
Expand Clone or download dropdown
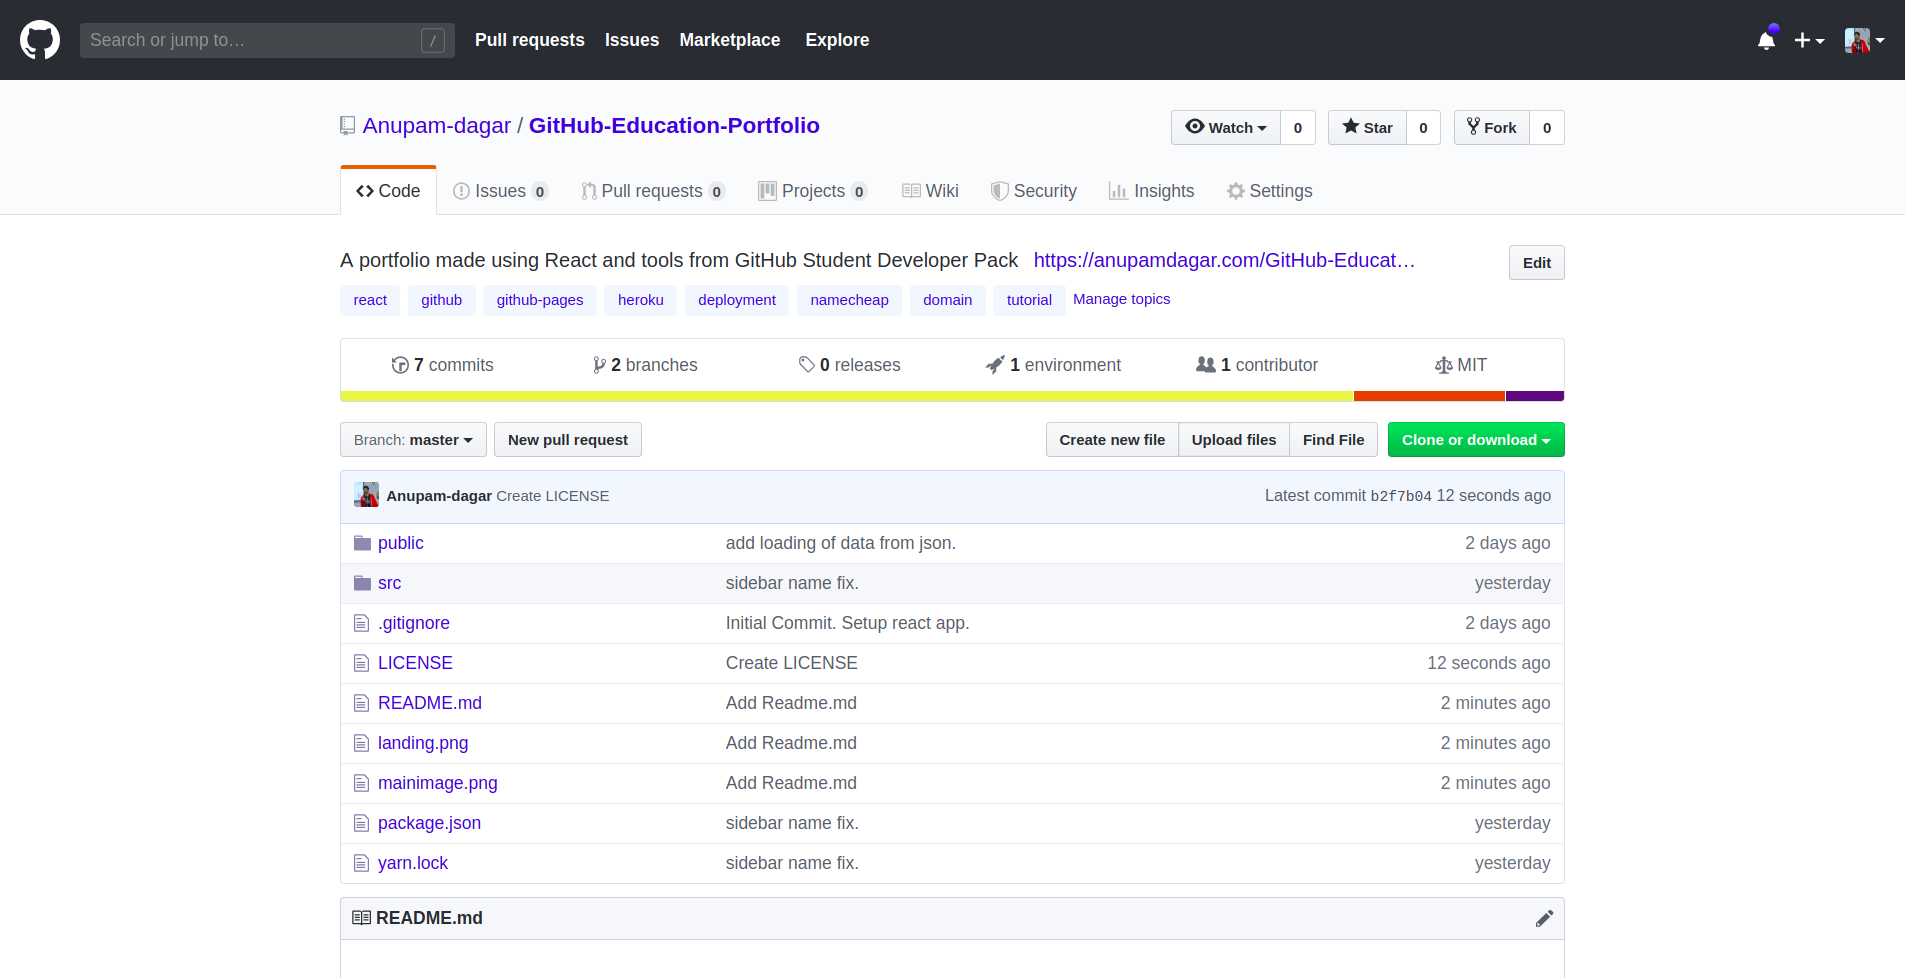pyautogui.click(x=1476, y=440)
